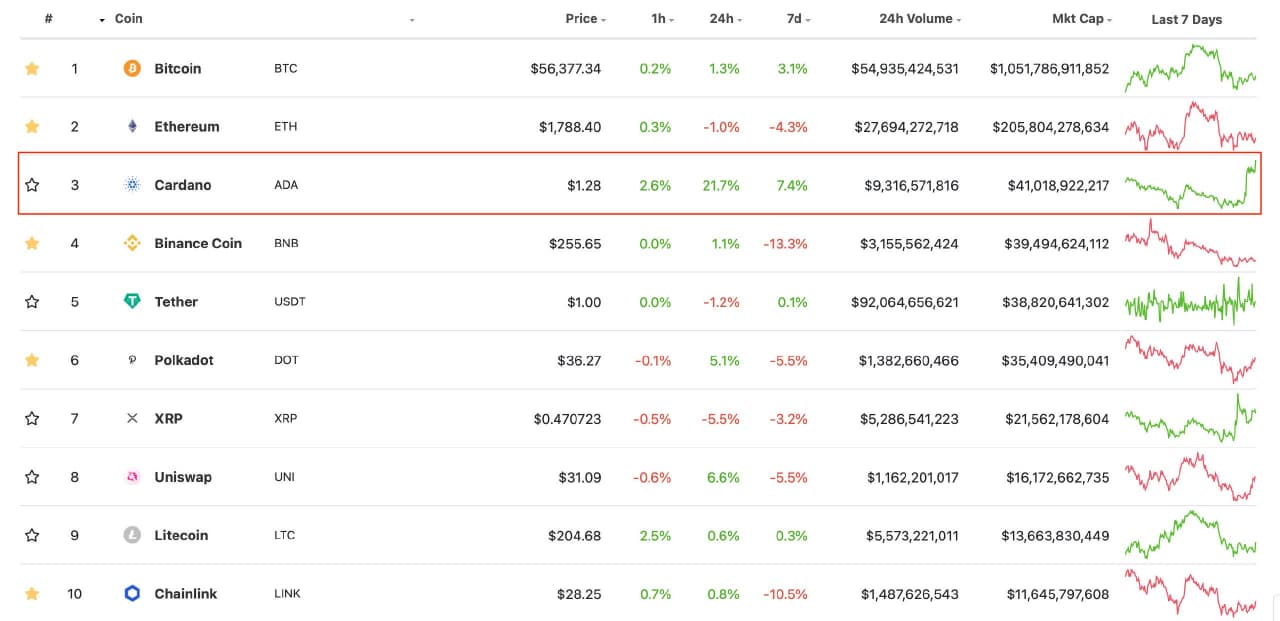The image size is (1280, 621).
Task: Click the Cardano coin logo icon
Action: [132, 185]
